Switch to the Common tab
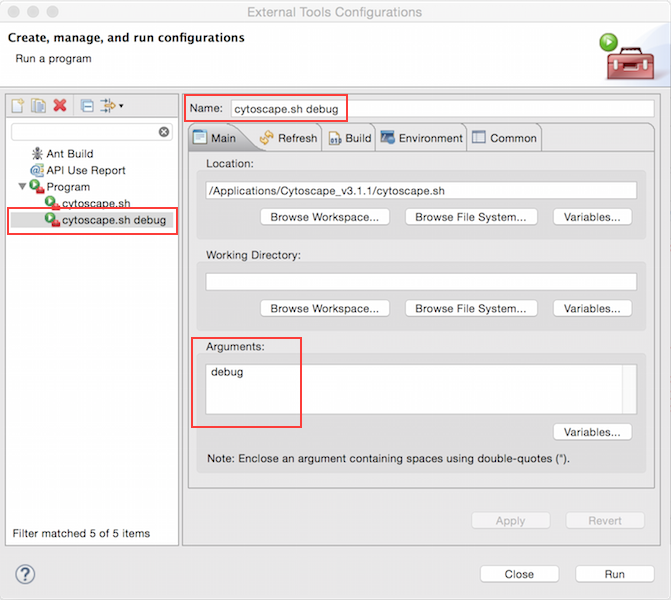671x600 pixels. click(x=505, y=138)
